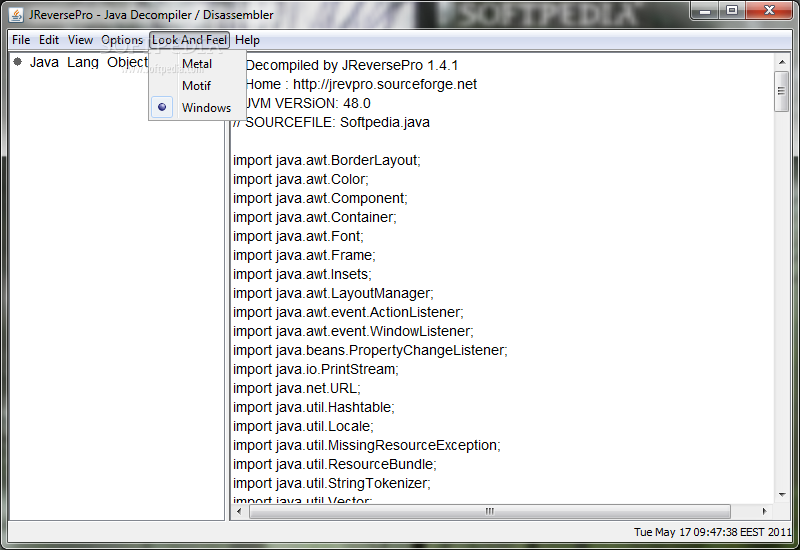Open the File menu
This screenshot has height=550, width=800.
21,40
